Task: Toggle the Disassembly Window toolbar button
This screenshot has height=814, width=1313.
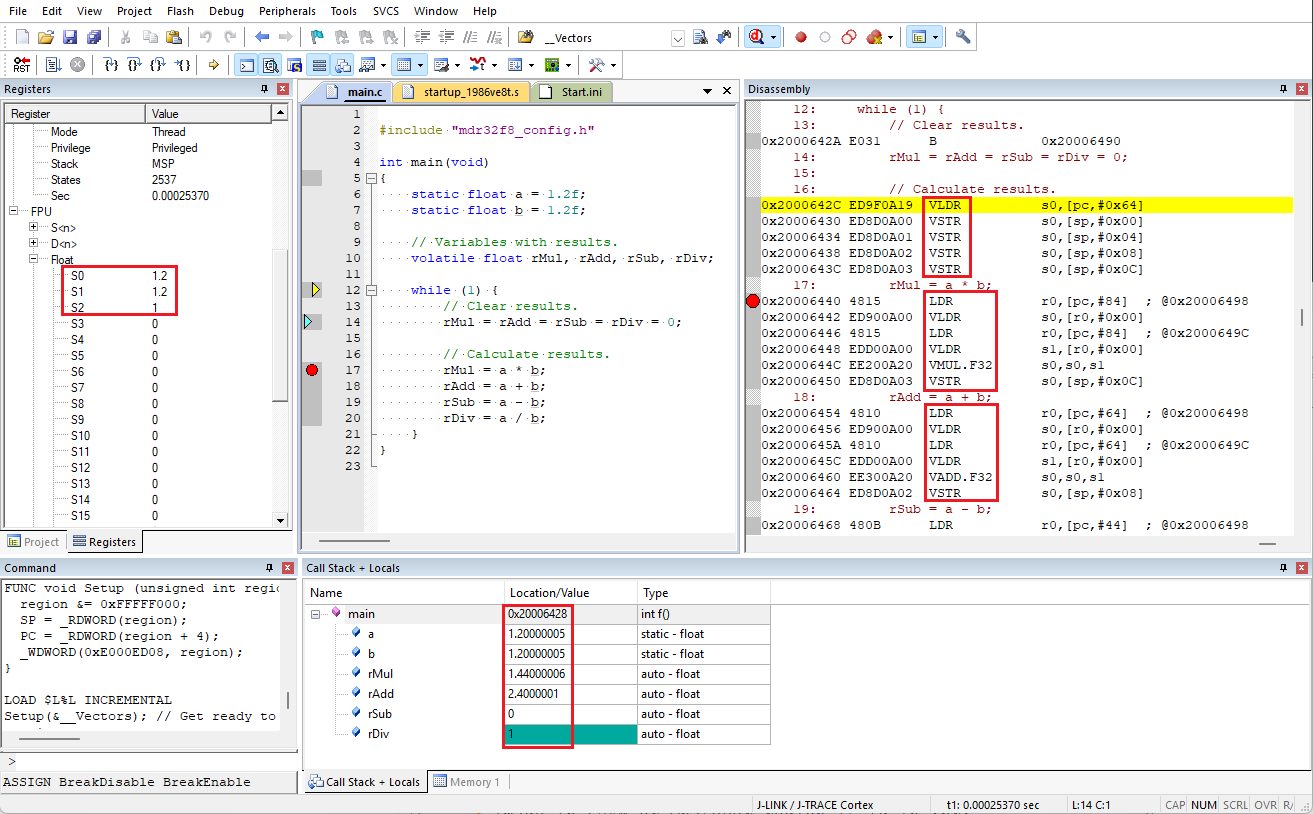Action: click(271, 65)
